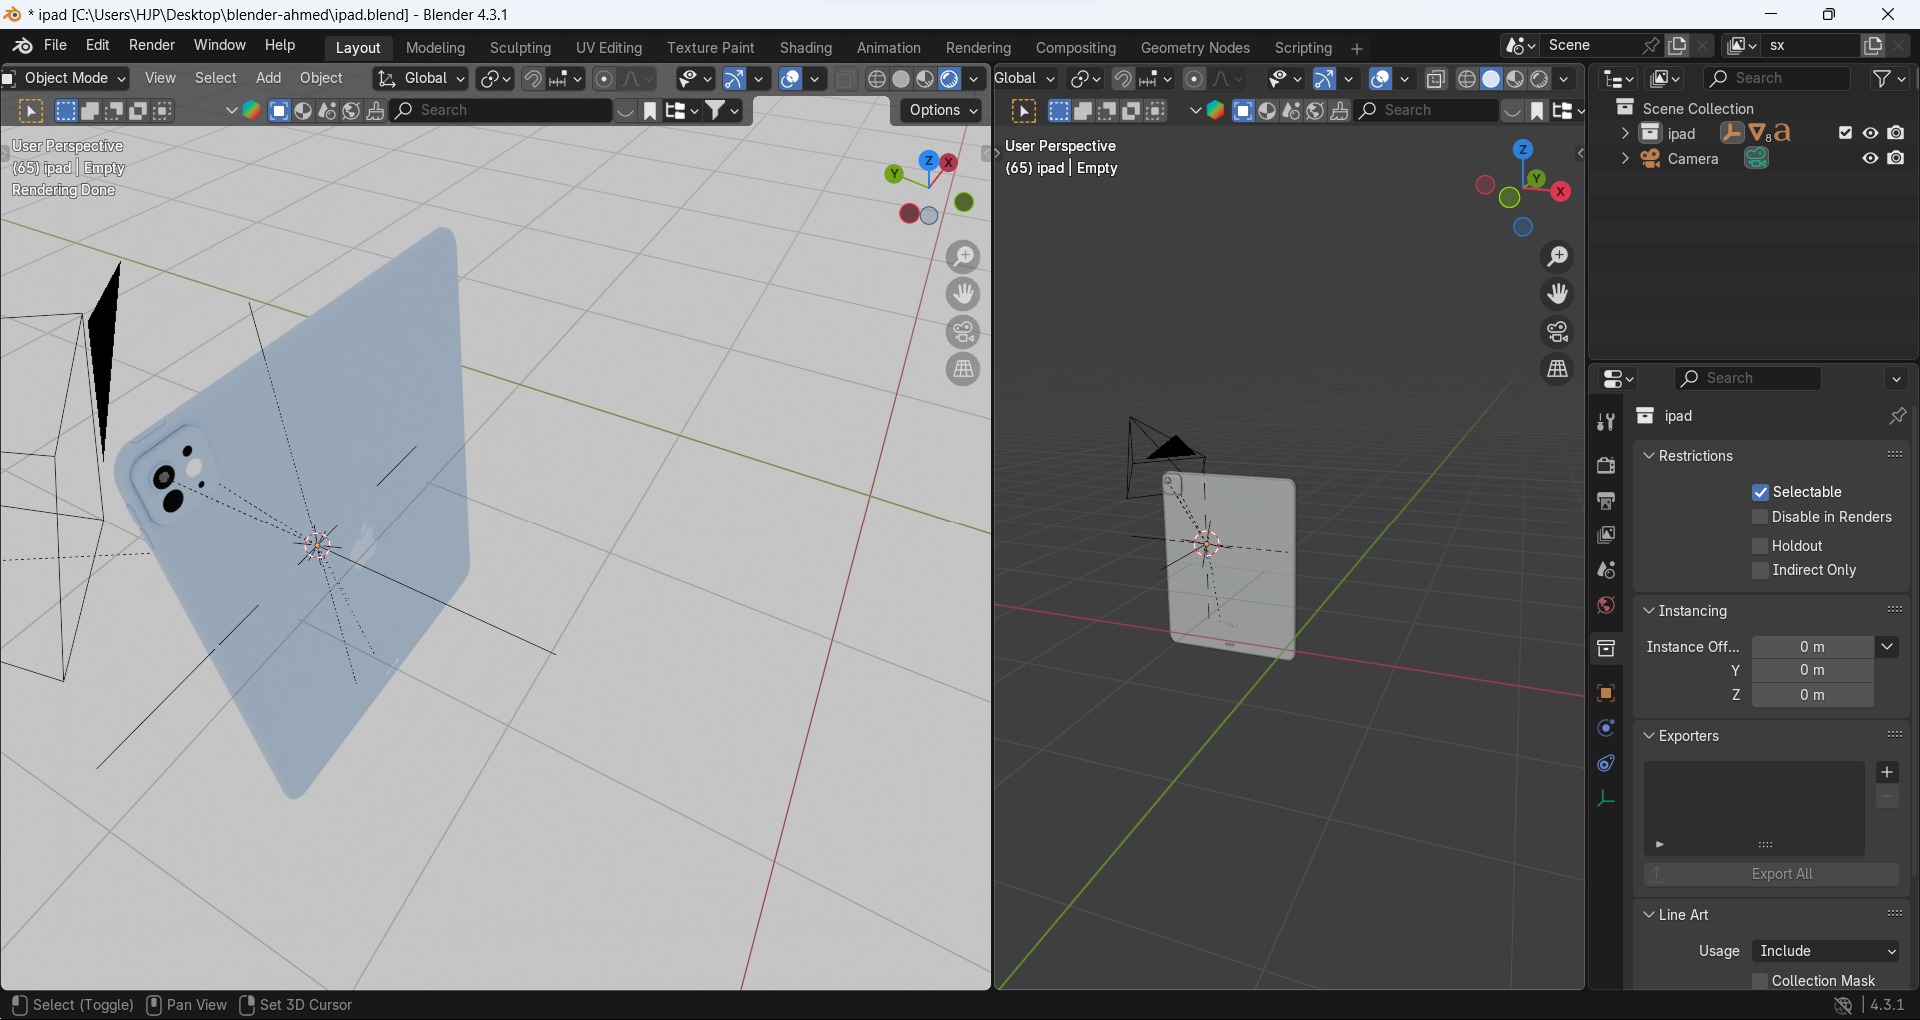
Task: Open the View Layer properties tab
Action: click(x=1607, y=536)
